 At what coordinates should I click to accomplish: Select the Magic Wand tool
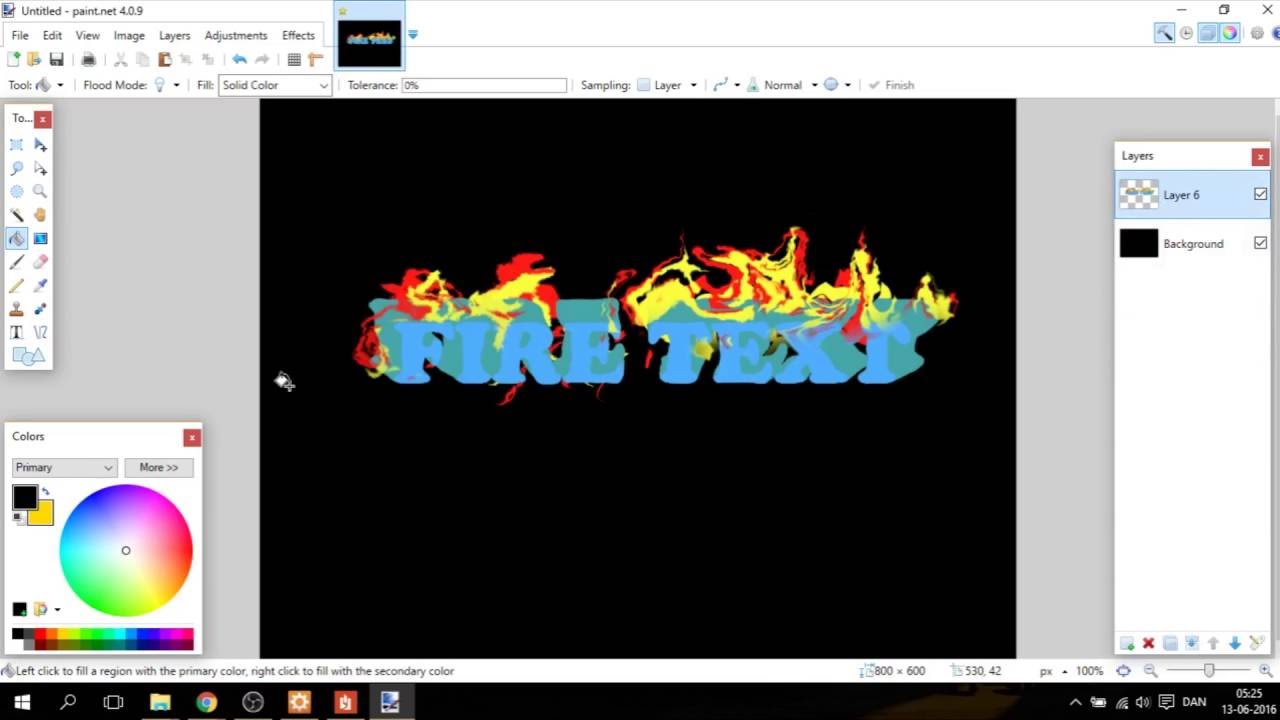[x=17, y=215]
